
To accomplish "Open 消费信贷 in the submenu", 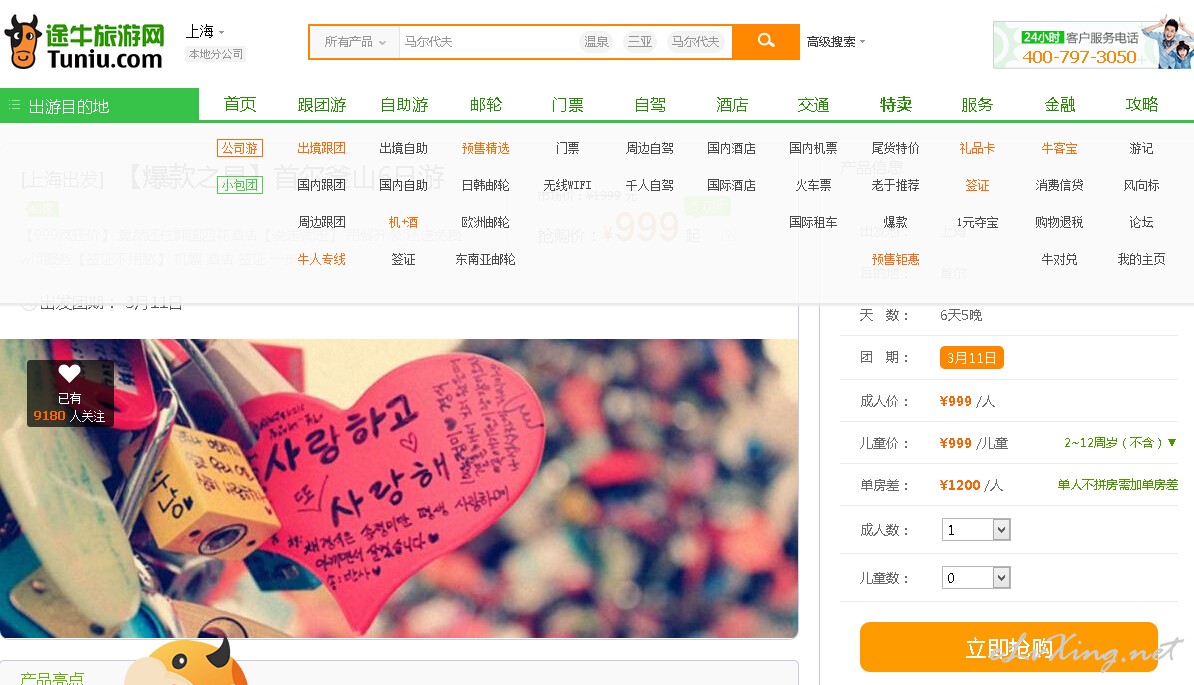I will click(1059, 185).
